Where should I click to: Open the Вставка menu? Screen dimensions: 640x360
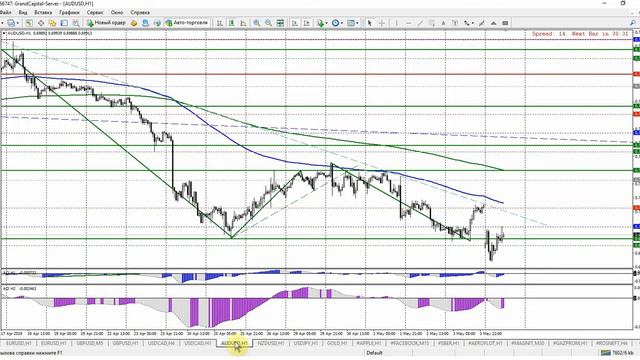(x=43, y=13)
